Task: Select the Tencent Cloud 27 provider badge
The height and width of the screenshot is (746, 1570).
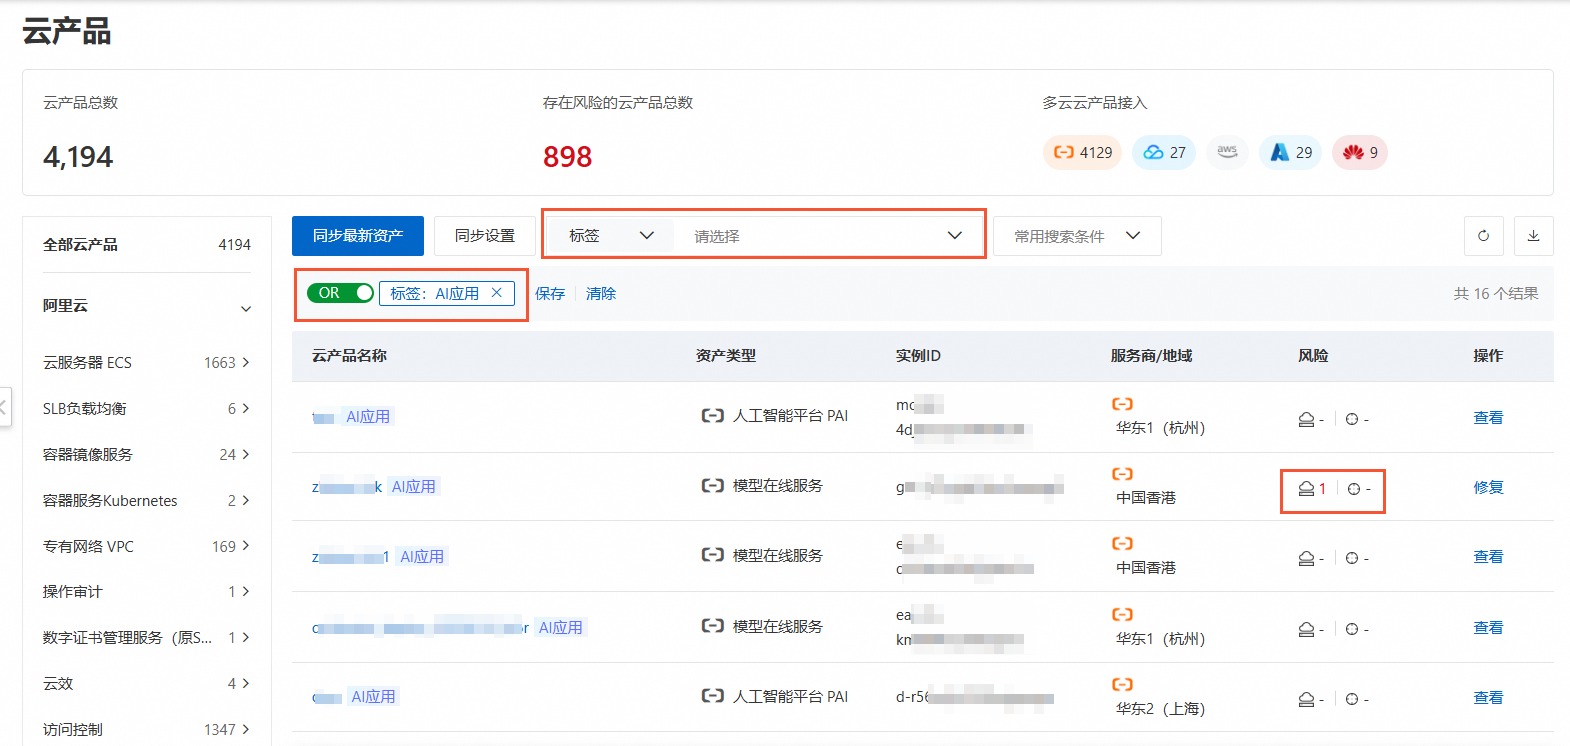Action: (x=1164, y=152)
